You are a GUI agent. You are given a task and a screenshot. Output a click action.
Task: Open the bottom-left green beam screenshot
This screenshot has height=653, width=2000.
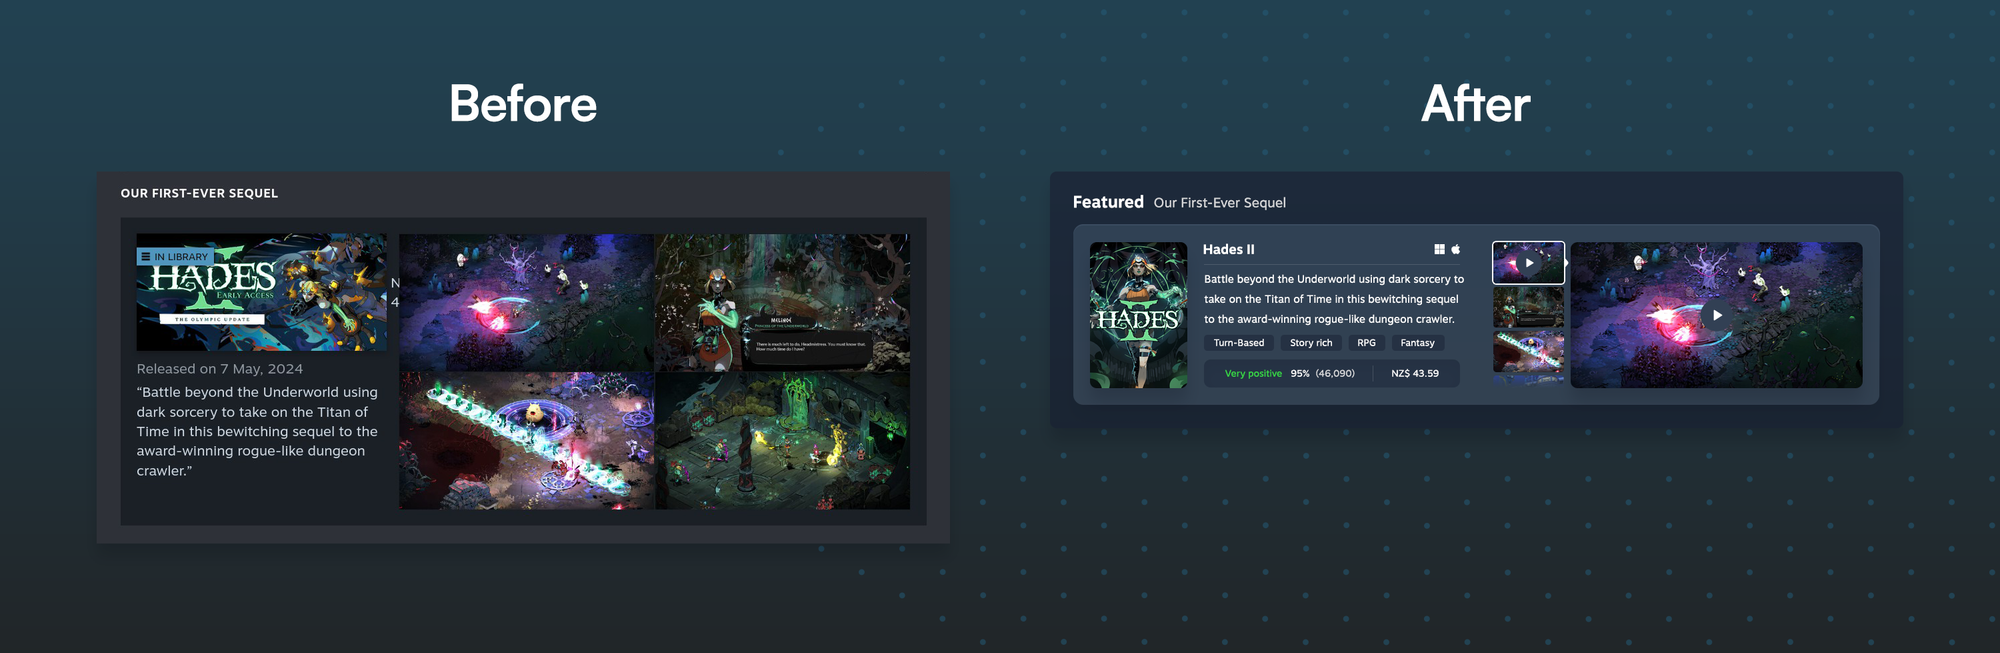tap(526, 441)
